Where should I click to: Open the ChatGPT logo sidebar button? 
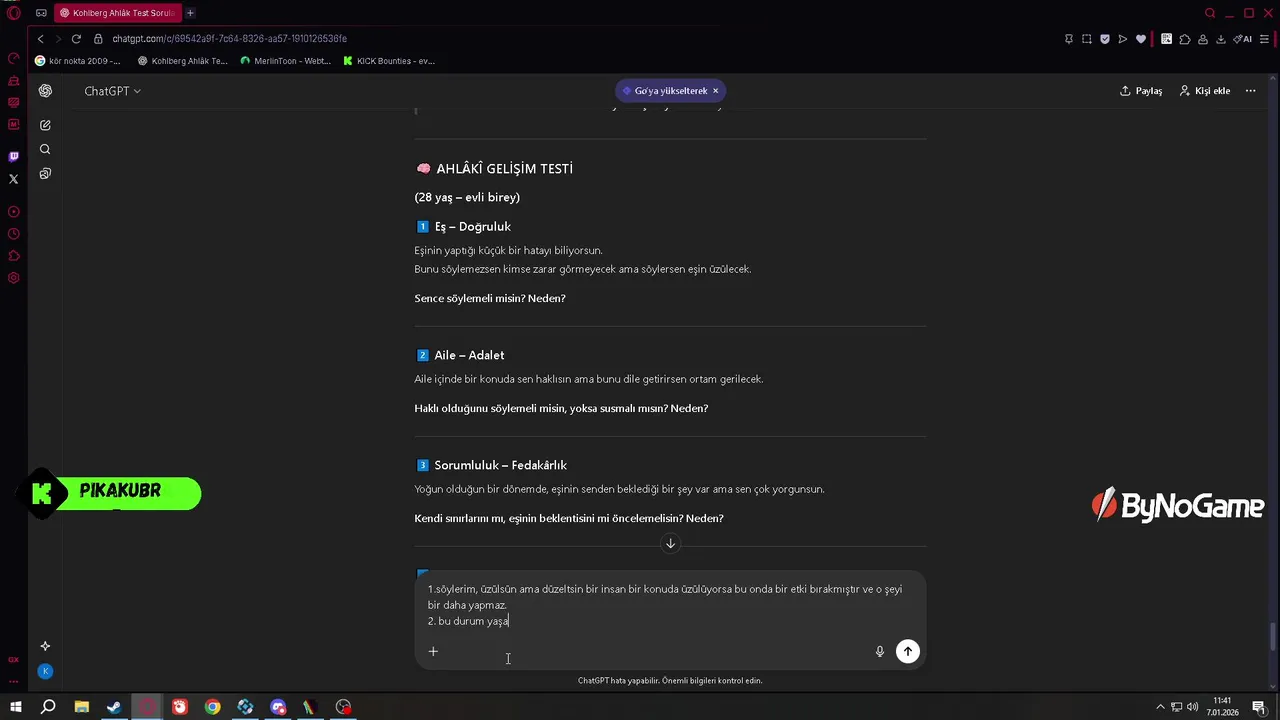(45, 91)
